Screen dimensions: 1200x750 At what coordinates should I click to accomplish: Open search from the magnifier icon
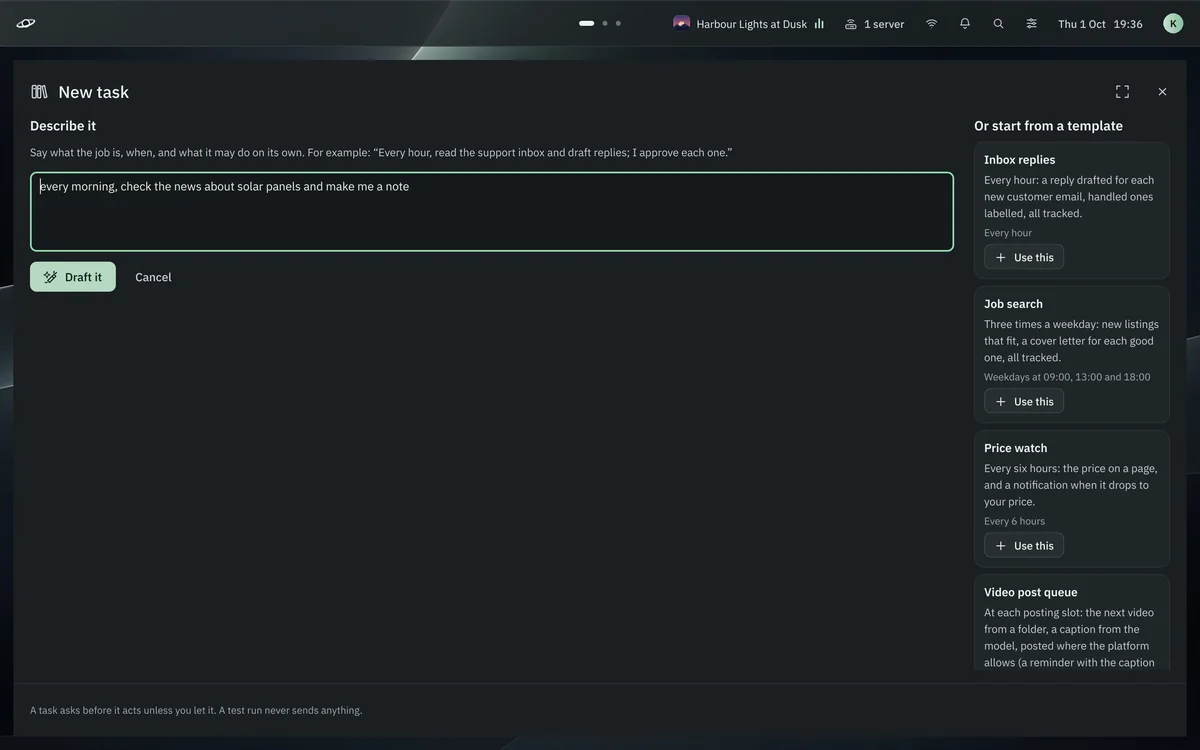click(998, 23)
